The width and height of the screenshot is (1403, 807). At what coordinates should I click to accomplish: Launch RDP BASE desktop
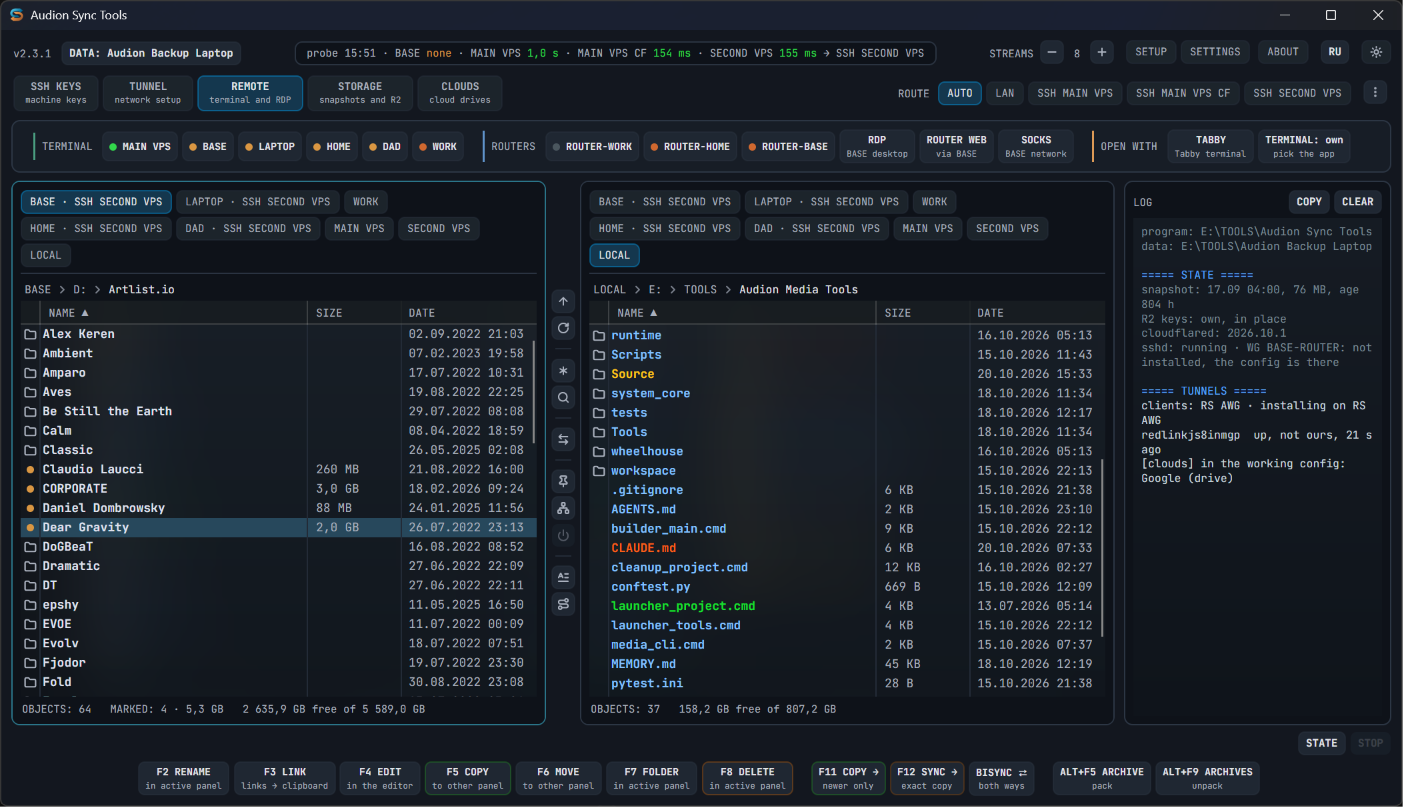pos(877,146)
